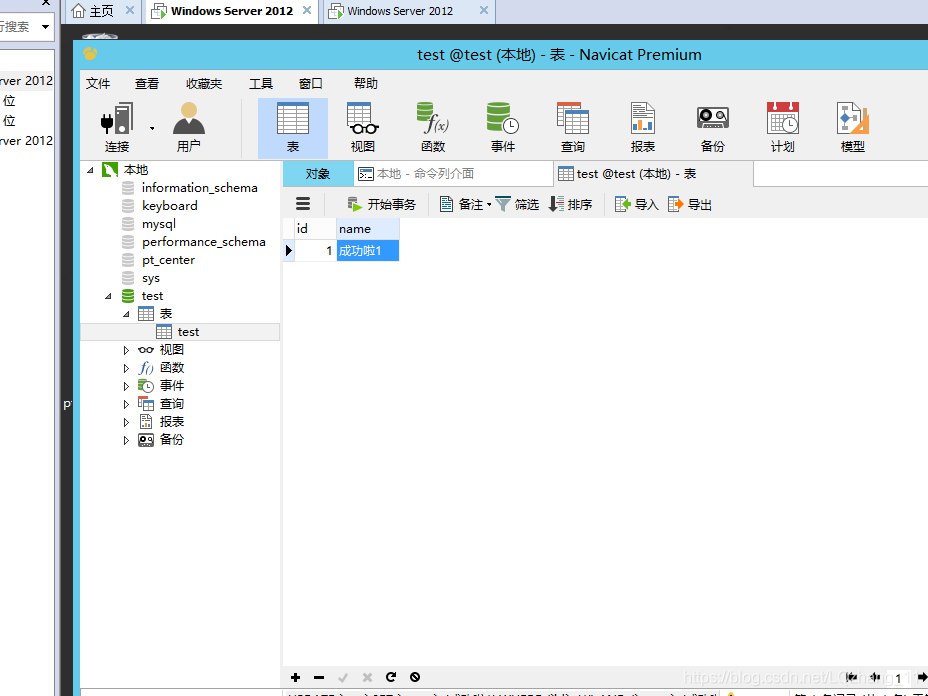Select the keyboard database
This screenshot has height=696, width=928.
pyautogui.click(x=170, y=205)
